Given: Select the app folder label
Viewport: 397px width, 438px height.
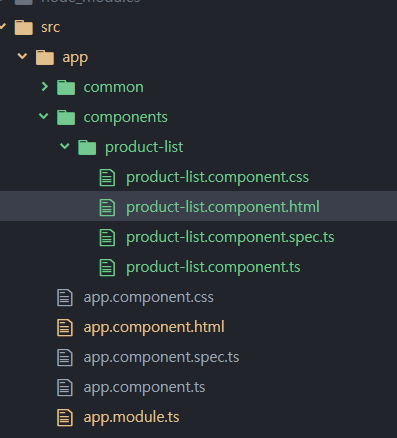Looking at the screenshot, I should click(x=75, y=58).
